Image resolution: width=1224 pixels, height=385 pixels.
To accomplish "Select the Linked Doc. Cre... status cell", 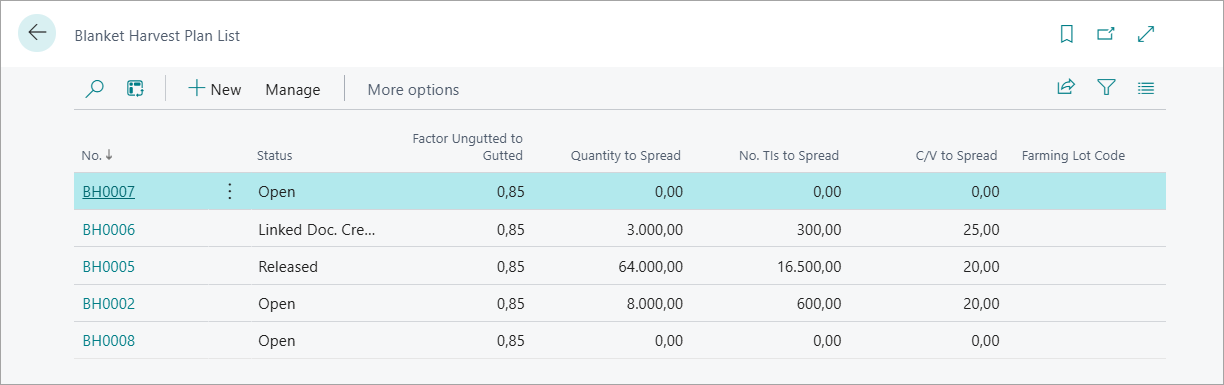I will point(318,229).
